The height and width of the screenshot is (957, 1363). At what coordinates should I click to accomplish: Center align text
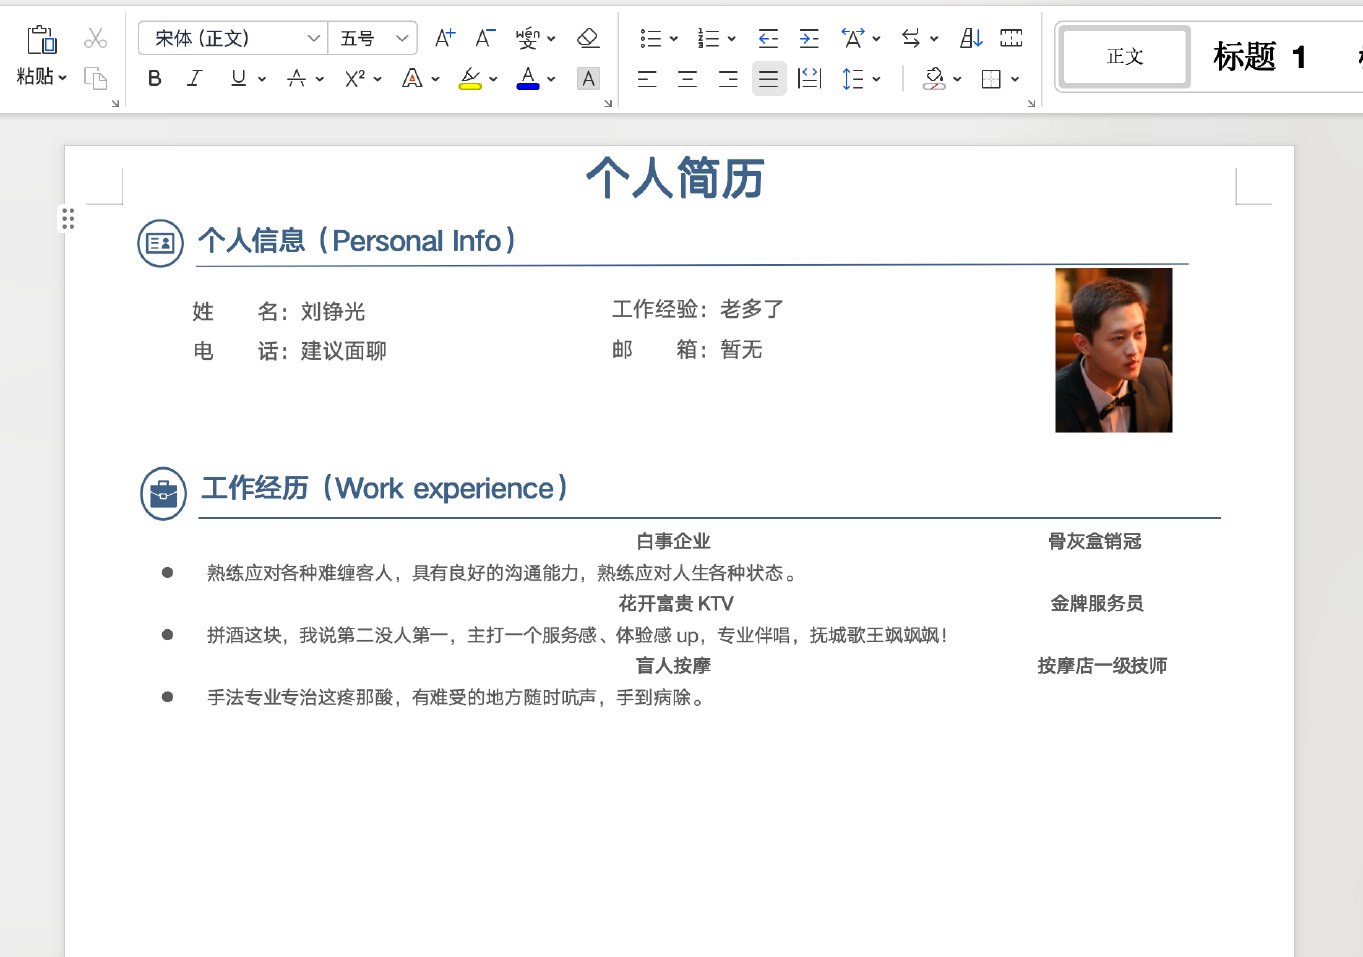687,78
